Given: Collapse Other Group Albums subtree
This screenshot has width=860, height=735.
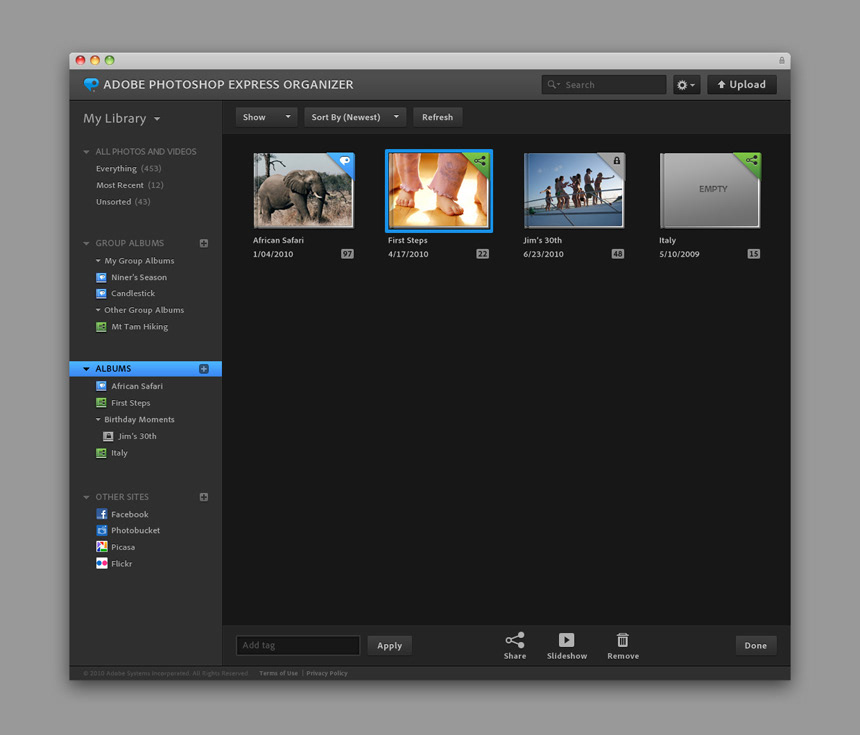Looking at the screenshot, I should [98, 310].
